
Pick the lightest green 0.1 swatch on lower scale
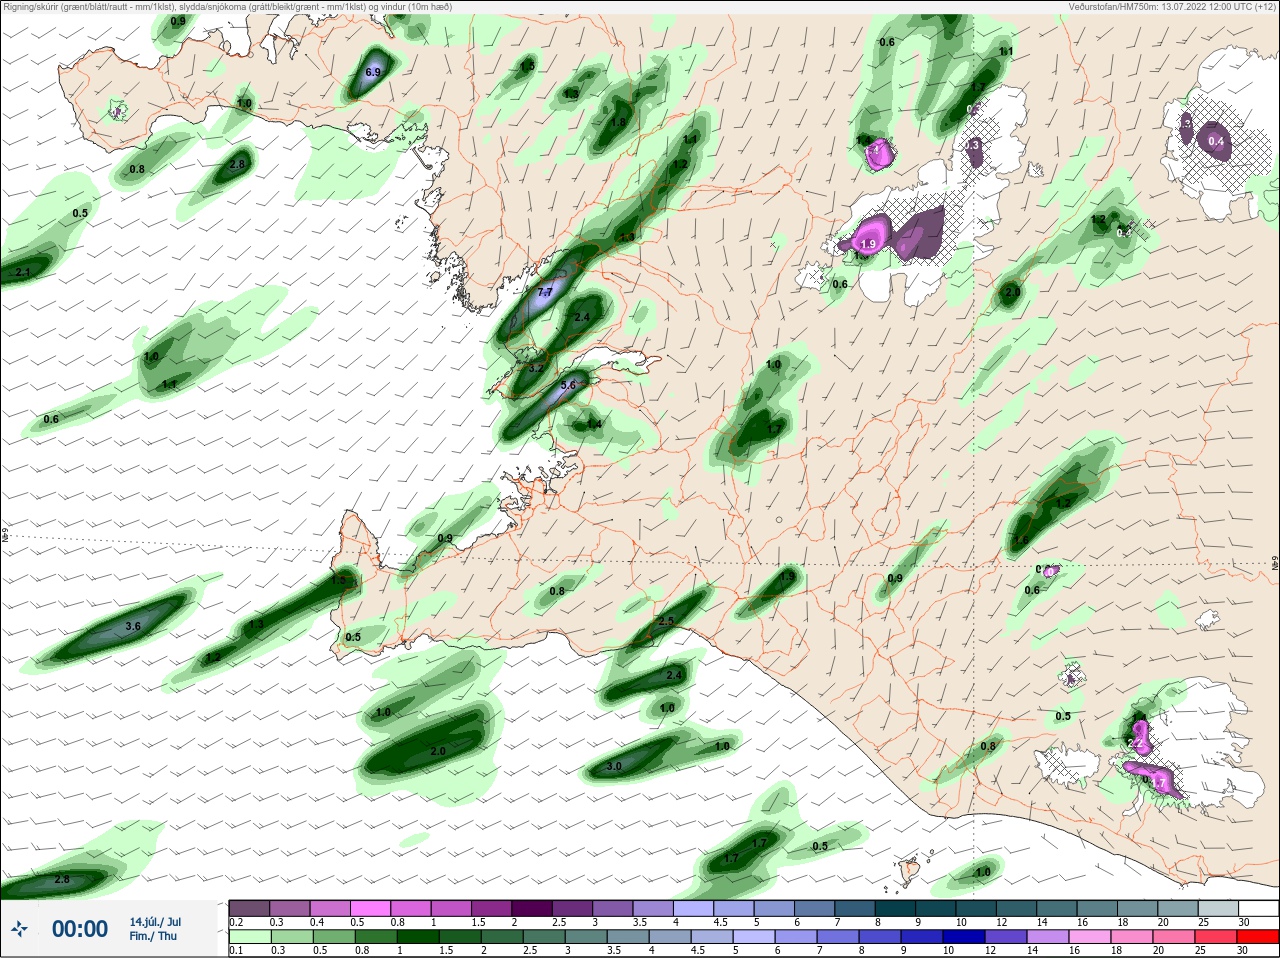click(250, 936)
